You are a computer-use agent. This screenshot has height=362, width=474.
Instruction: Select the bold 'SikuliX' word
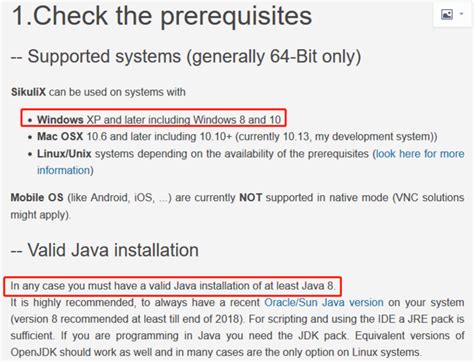28,92
